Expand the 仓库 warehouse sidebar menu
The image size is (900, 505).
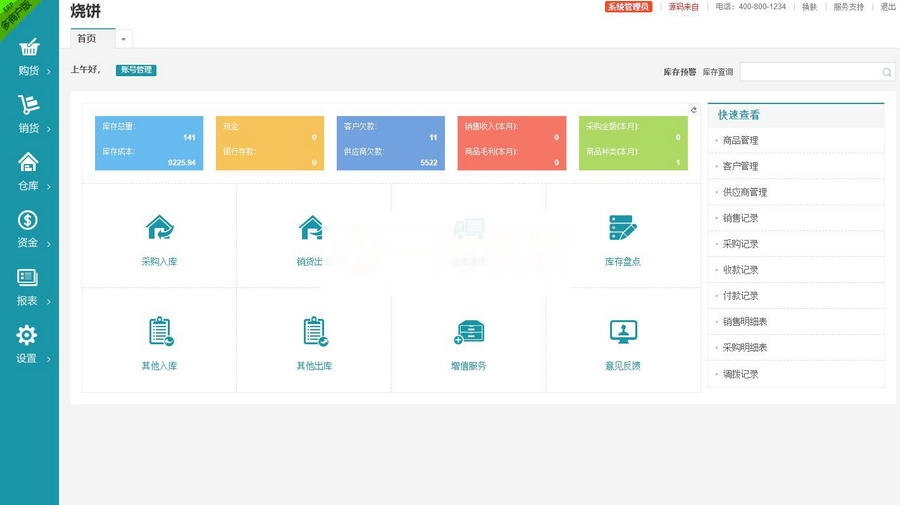click(x=29, y=171)
